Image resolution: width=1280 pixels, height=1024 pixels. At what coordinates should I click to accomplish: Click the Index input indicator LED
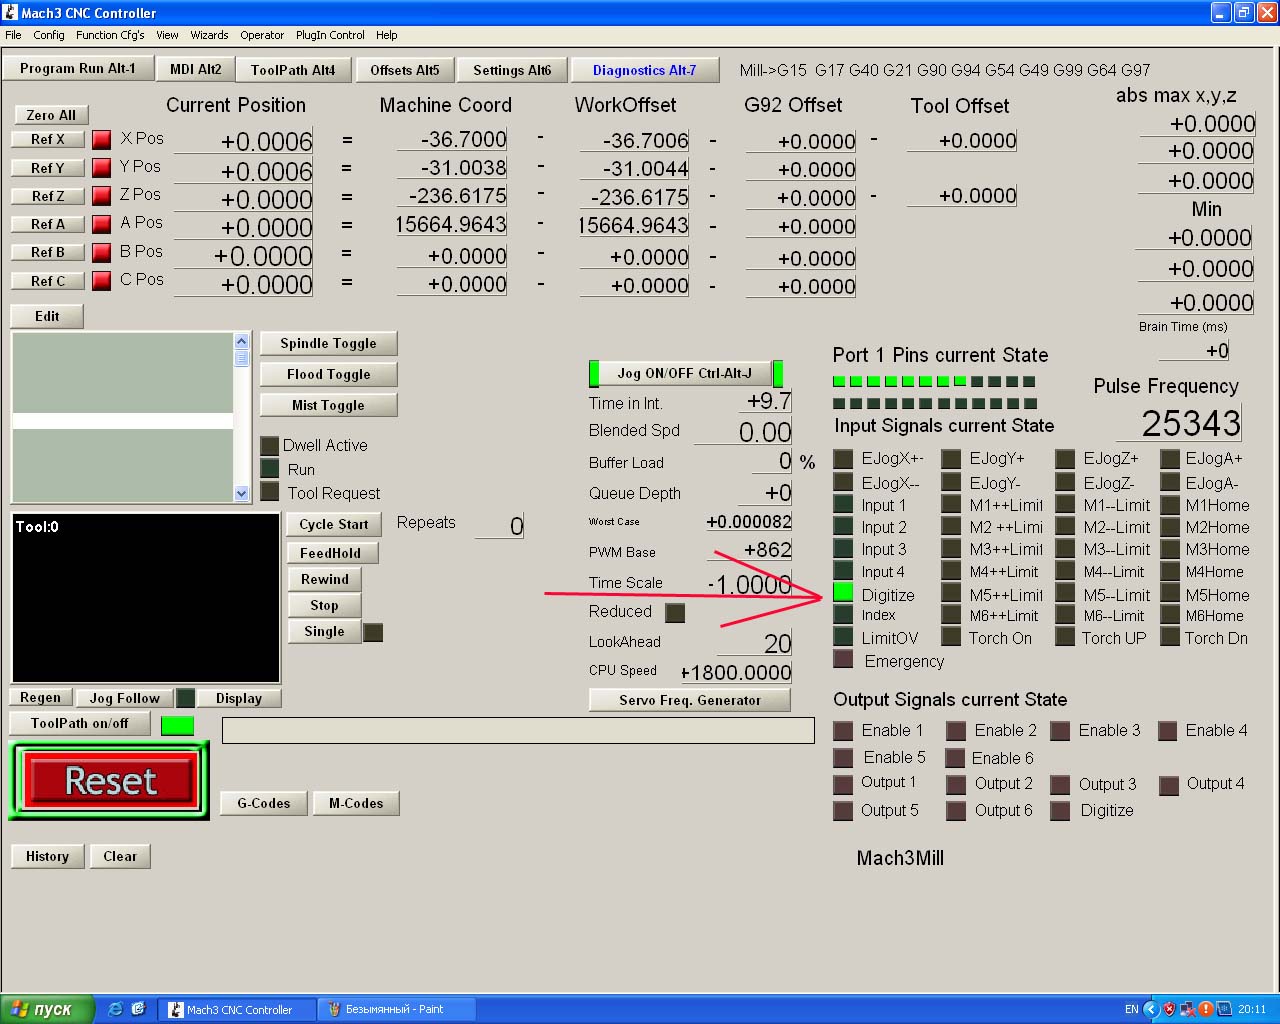click(843, 615)
